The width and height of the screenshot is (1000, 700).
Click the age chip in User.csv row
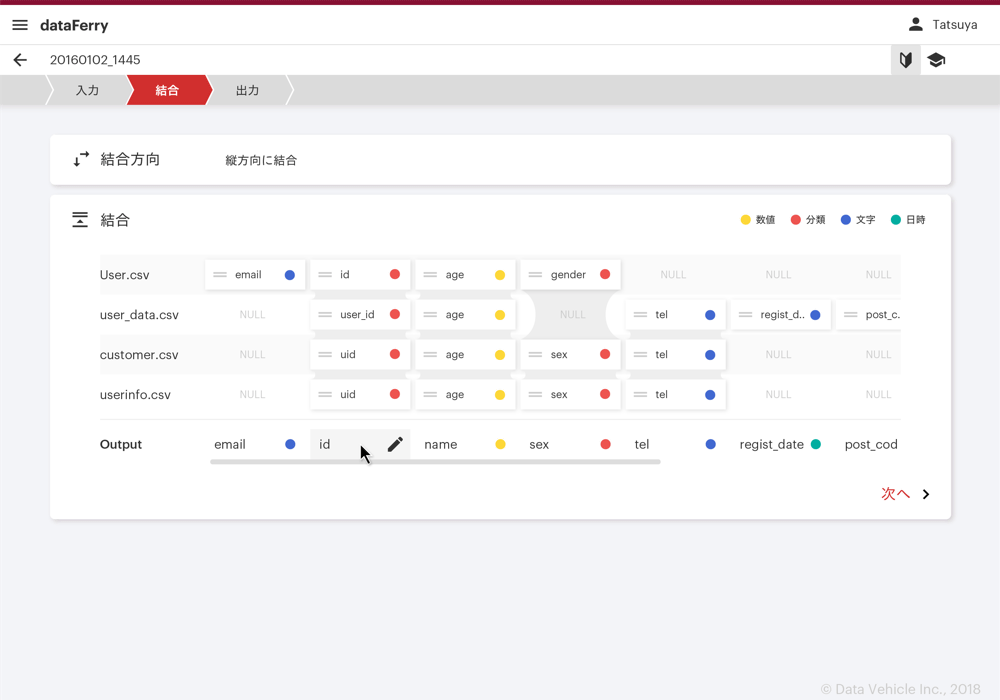(x=465, y=275)
